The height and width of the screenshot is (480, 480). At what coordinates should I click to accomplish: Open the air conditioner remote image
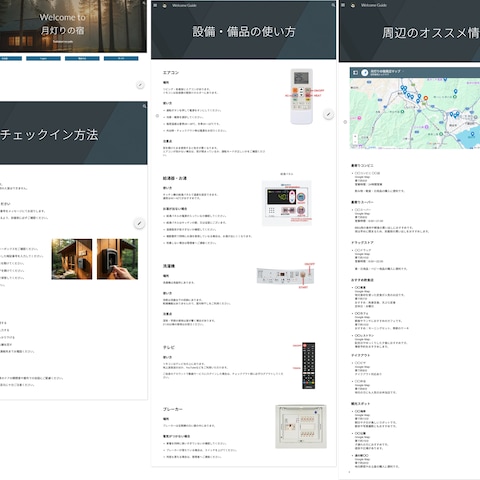pyautogui.click(x=302, y=96)
